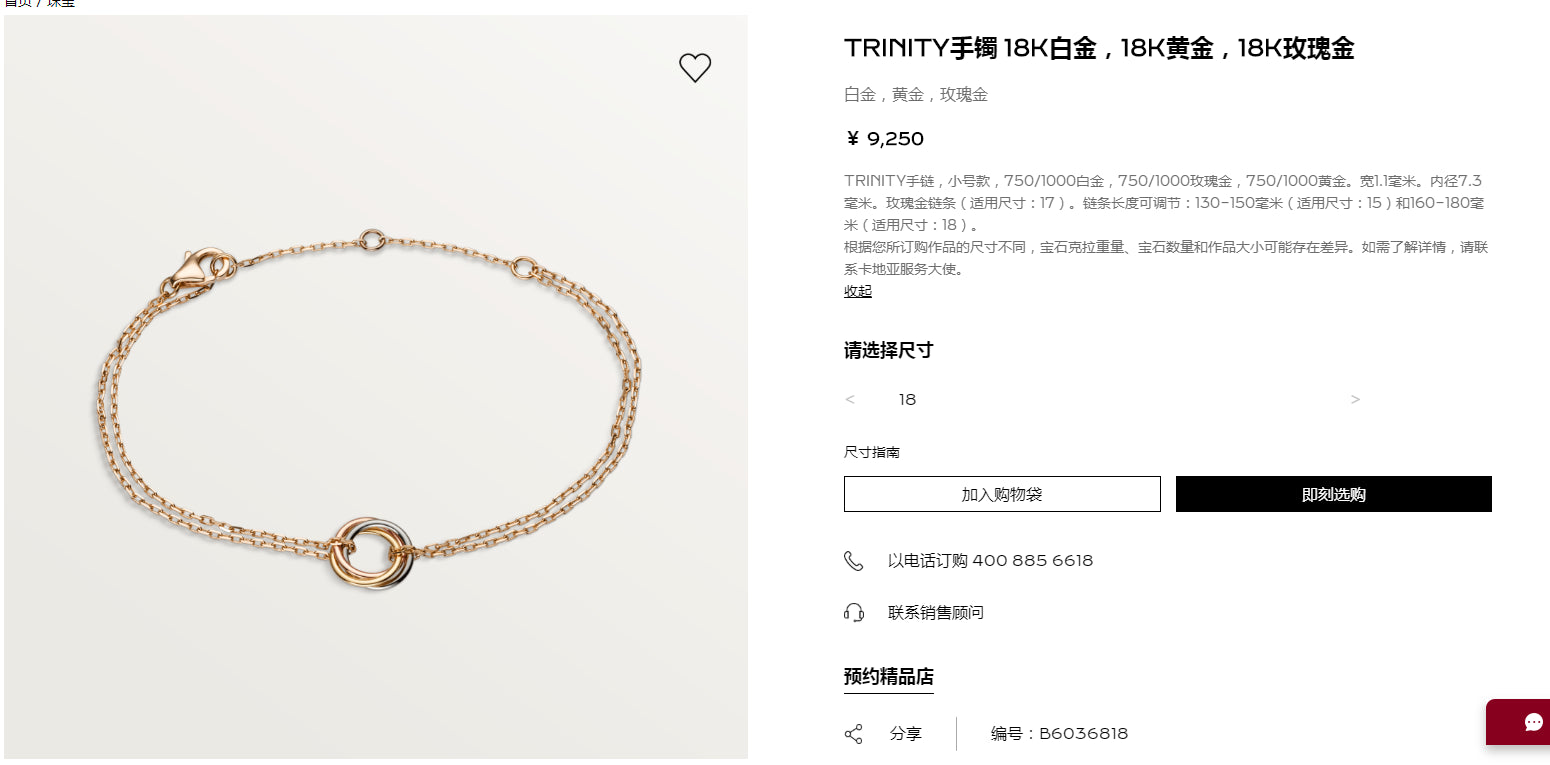This screenshot has width=1550, height=765.
Task: Click the 珠宝 breadcrumb link
Action: [61, 3]
